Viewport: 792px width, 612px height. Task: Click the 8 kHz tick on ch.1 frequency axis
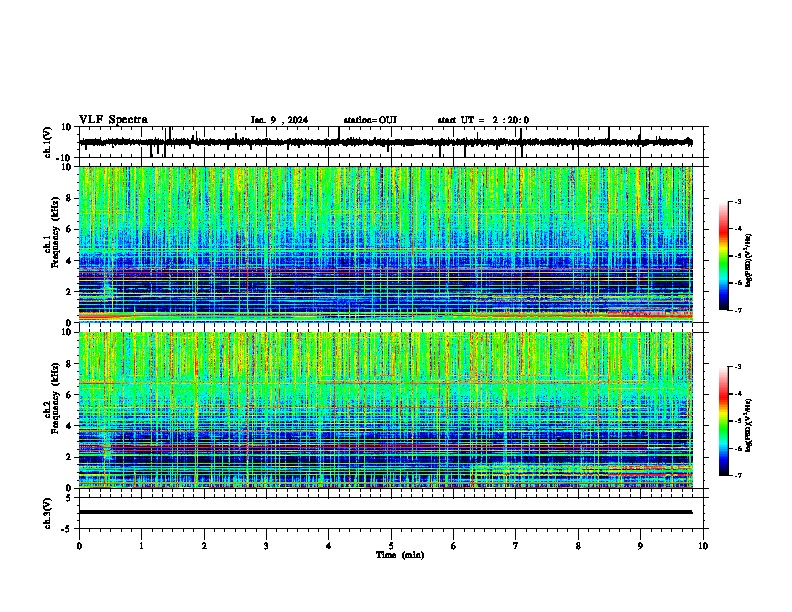tap(69, 198)
